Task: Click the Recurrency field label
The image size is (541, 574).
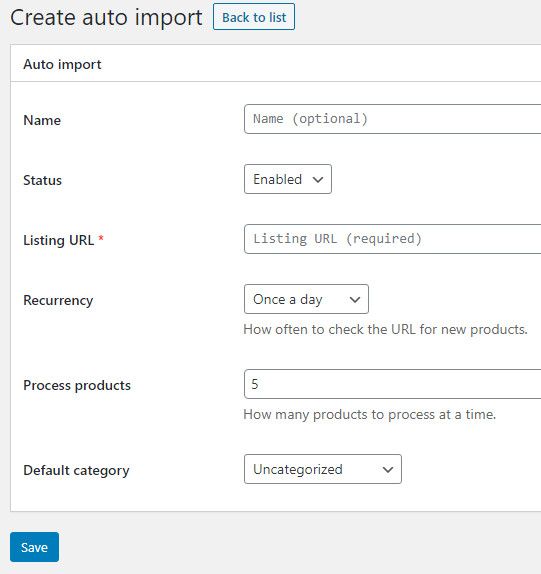Action: [58, 301]
